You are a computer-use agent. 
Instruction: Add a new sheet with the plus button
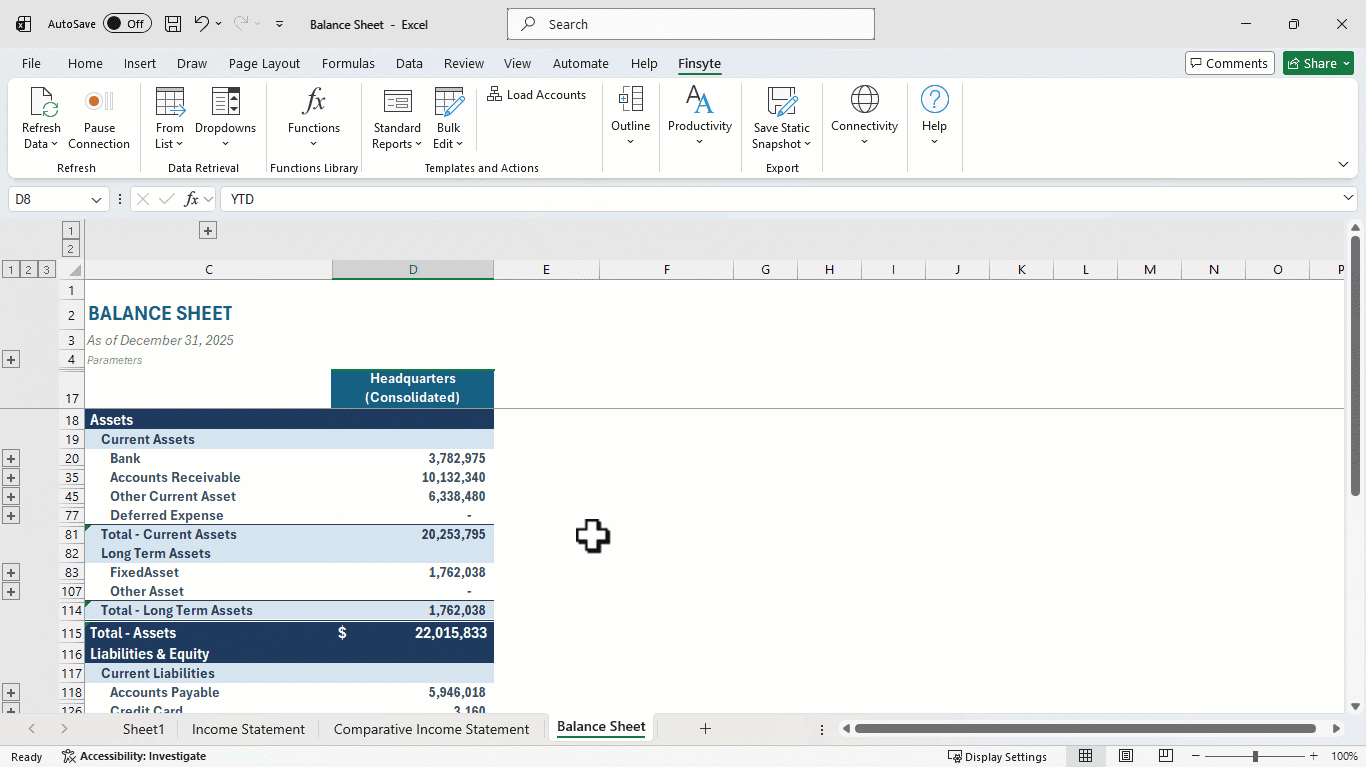click(x=705, y=729)
